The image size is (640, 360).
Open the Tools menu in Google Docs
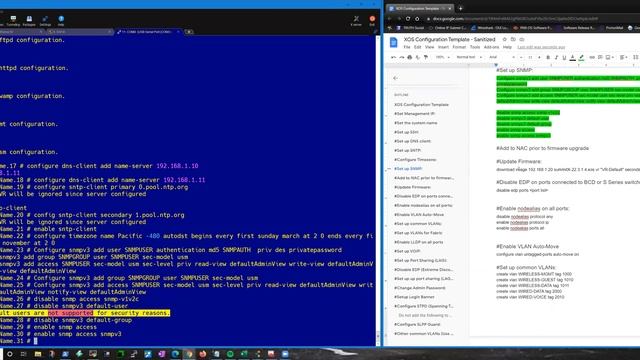(x=475, y=47)
